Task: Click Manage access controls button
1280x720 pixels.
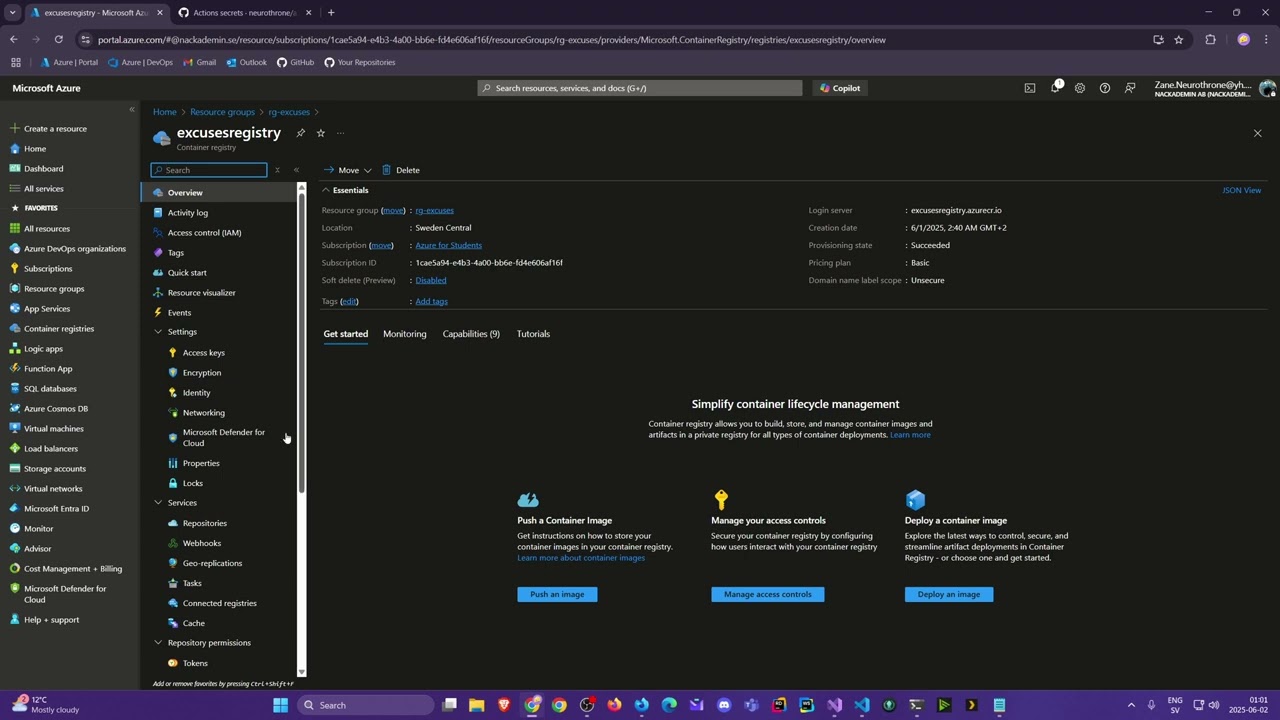Action: [x=768, y=594]
